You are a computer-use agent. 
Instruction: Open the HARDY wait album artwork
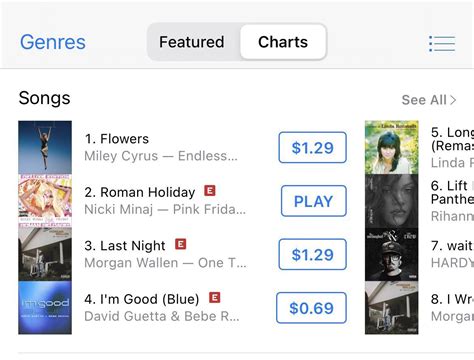coord(392,254)
